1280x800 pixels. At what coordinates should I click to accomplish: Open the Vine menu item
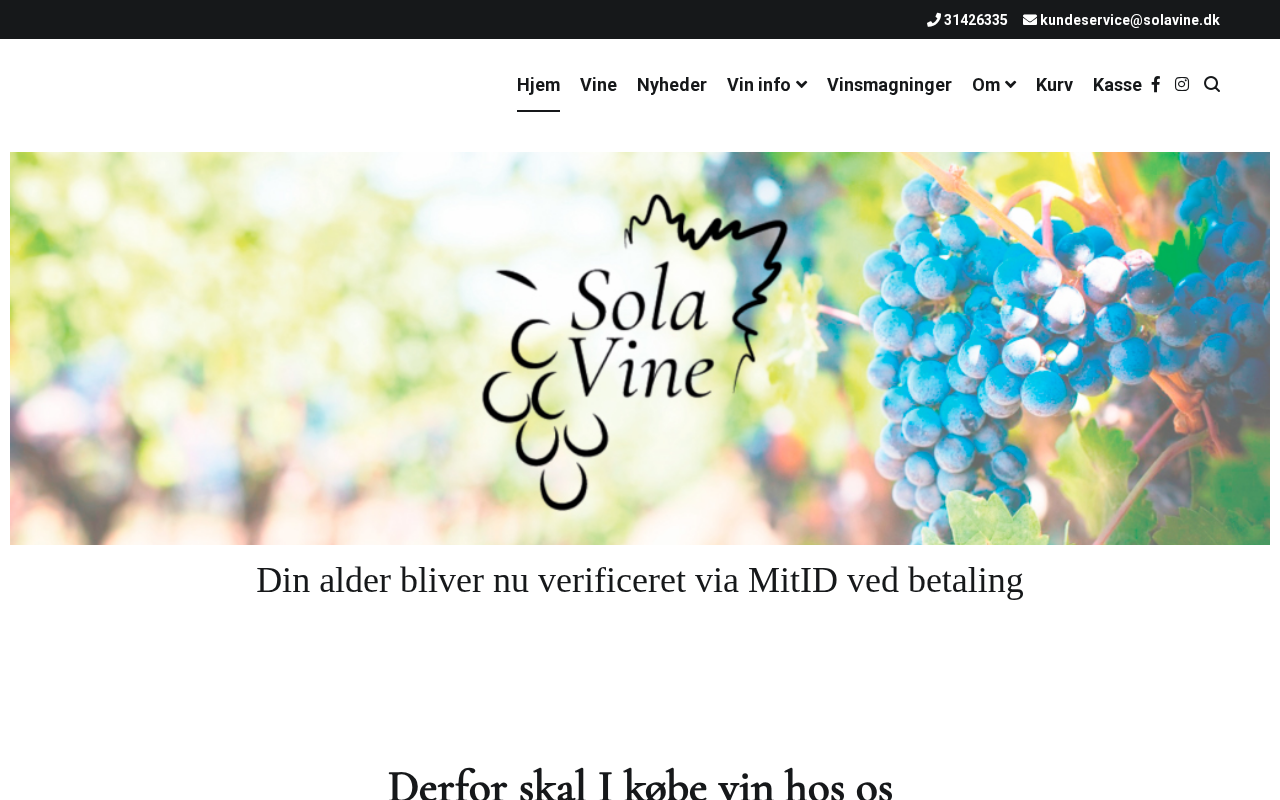(598, 85)
